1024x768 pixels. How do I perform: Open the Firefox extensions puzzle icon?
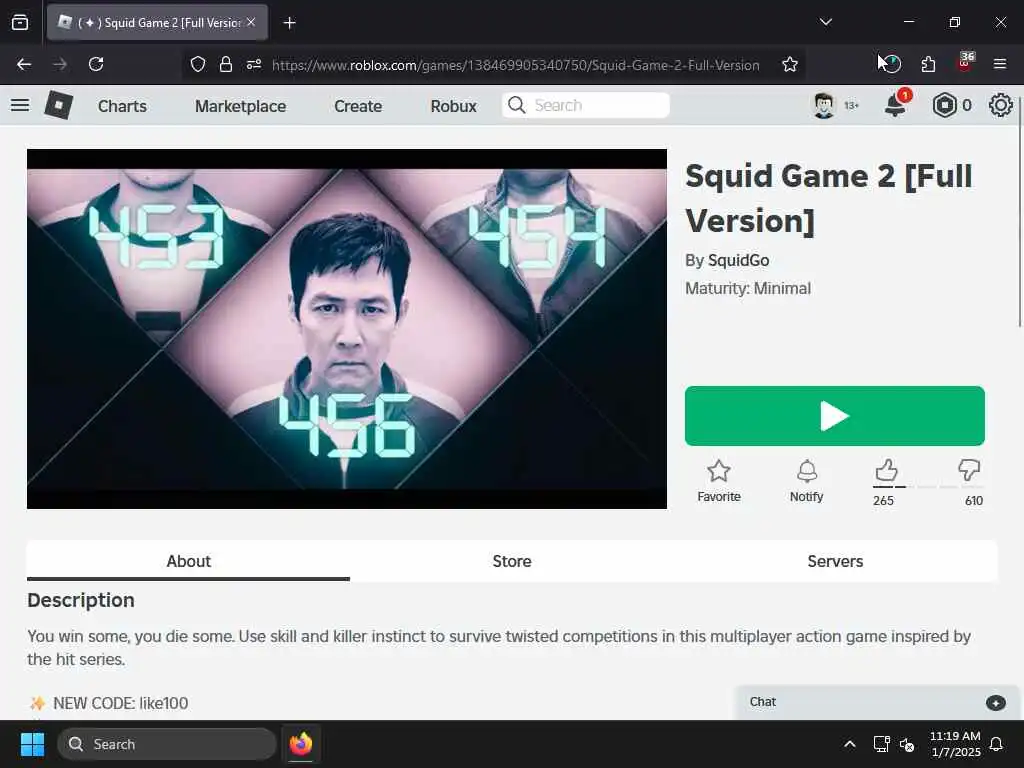tap(928, 64)
